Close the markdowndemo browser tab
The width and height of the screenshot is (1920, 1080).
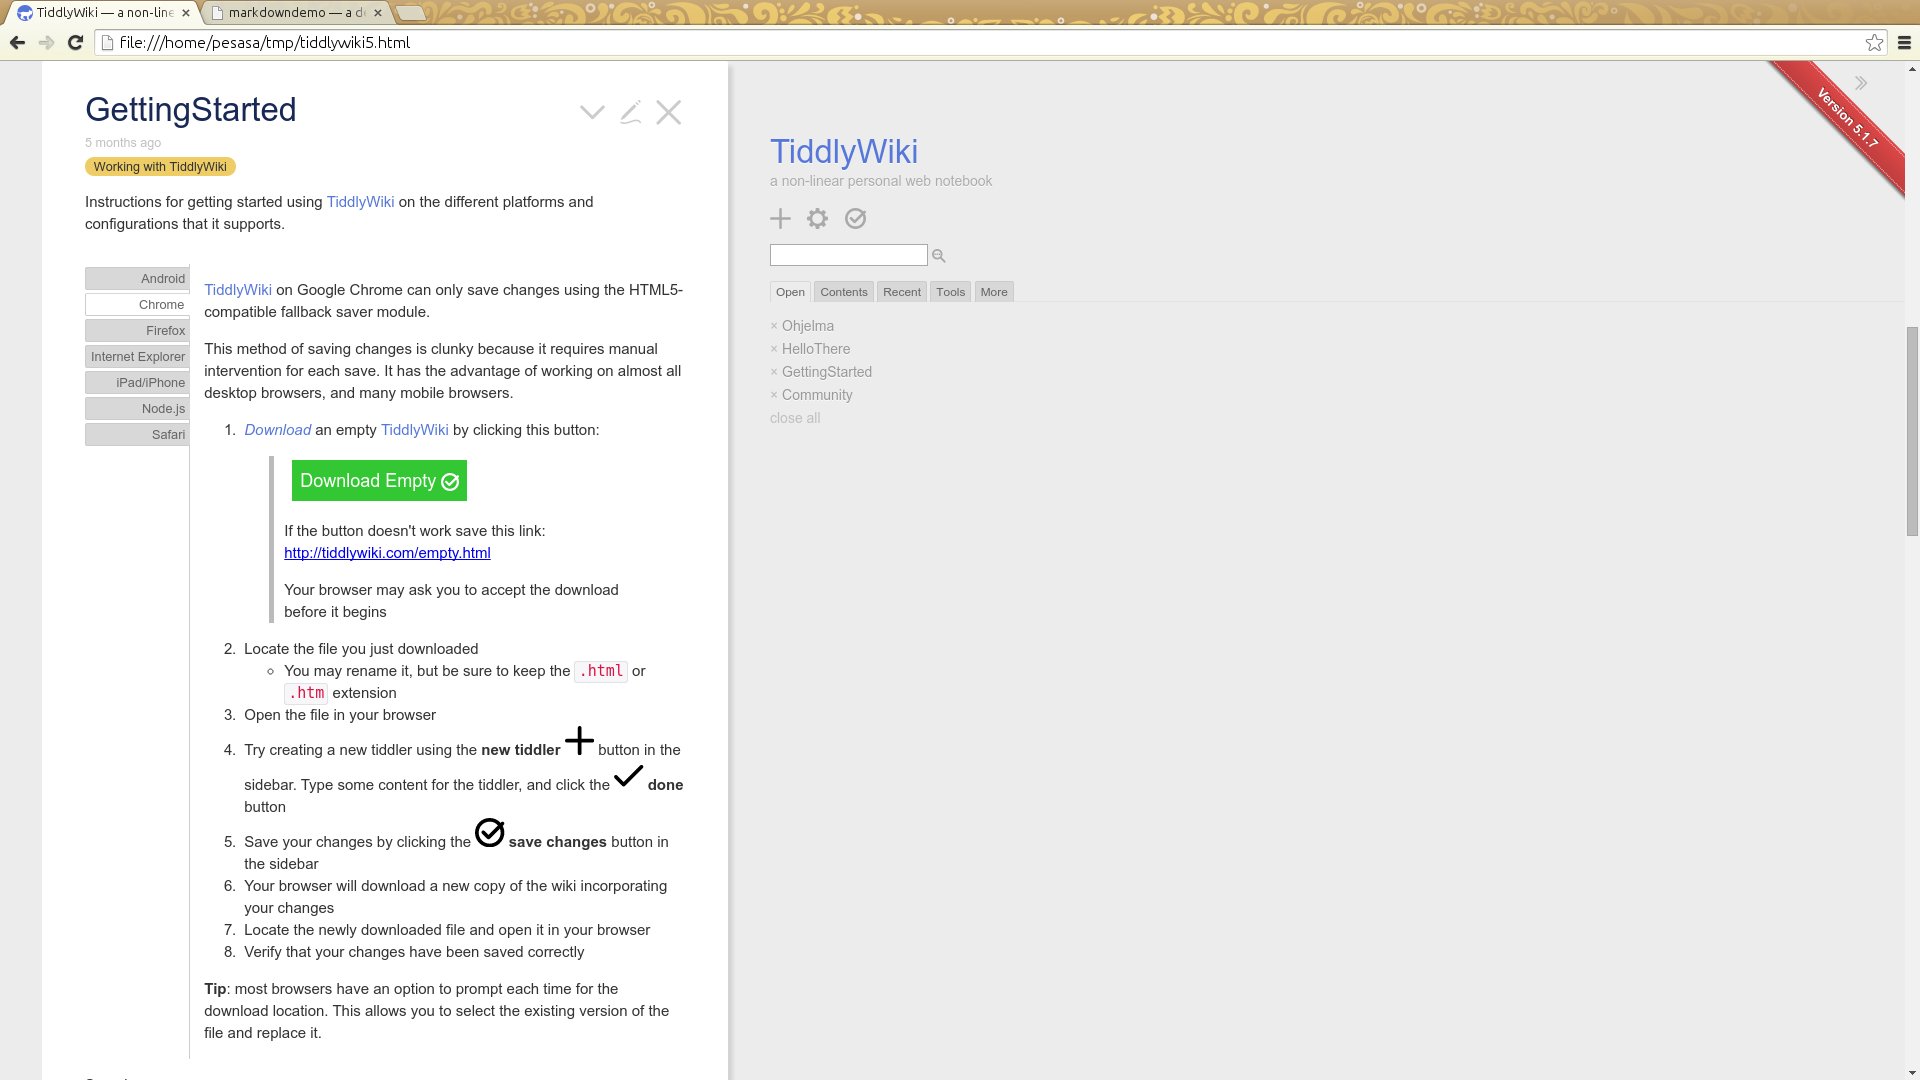[377, 13]
